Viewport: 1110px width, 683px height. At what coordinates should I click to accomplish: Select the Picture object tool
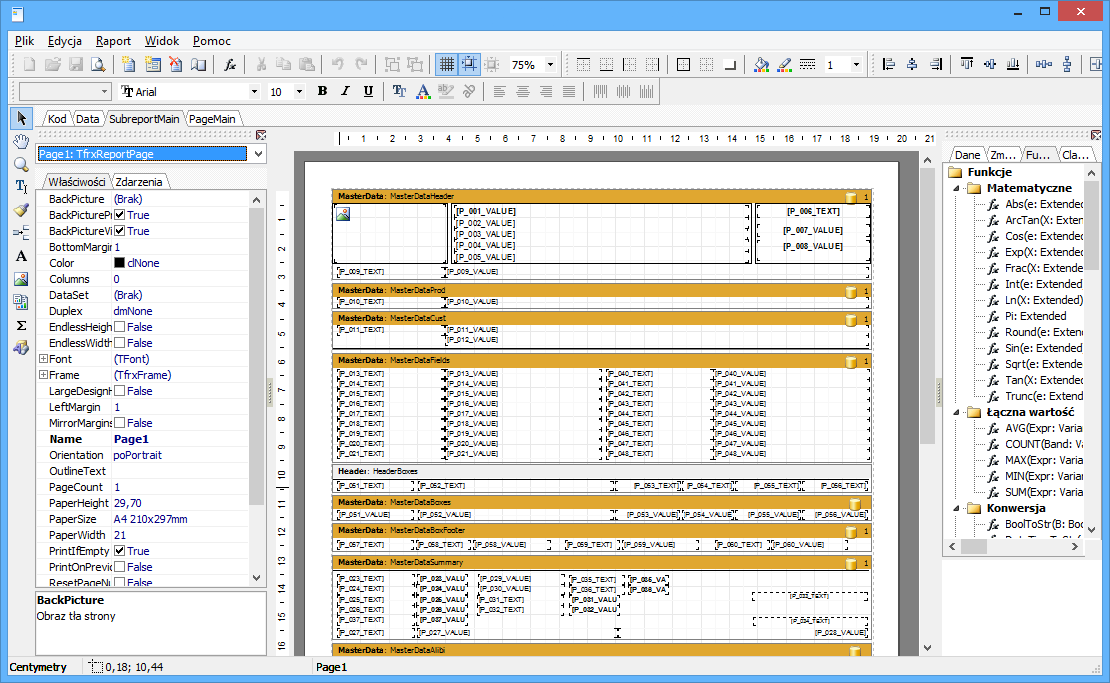21,279
